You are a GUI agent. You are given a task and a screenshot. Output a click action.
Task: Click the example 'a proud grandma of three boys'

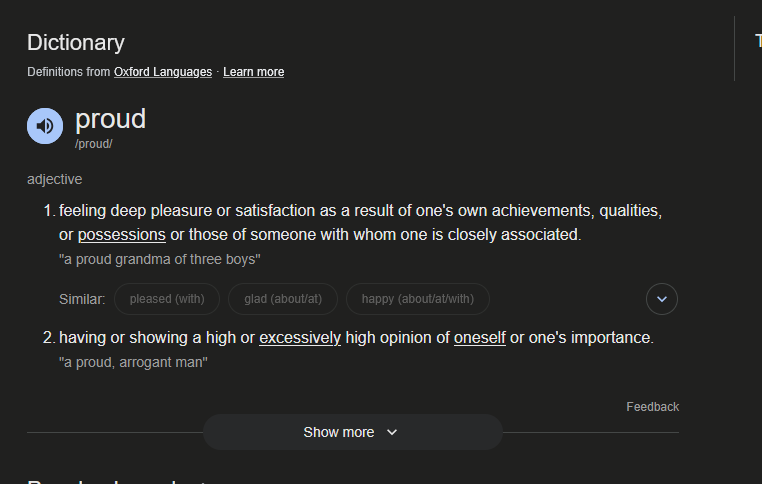pyautogui.click(x=159, y=259)
